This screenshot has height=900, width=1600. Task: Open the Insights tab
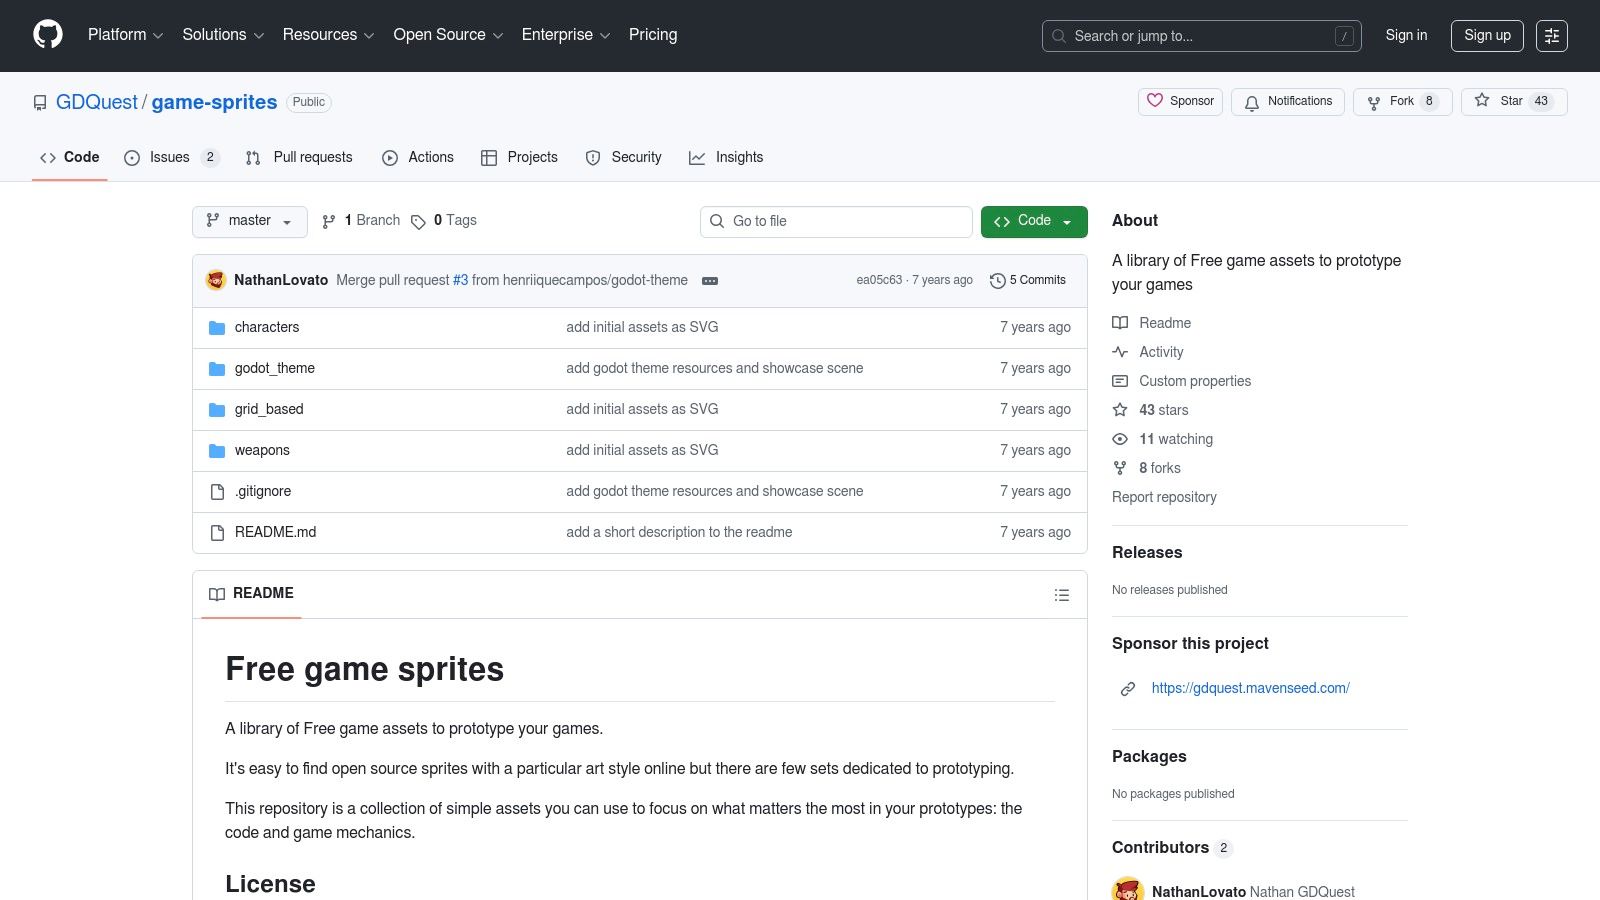726,157
